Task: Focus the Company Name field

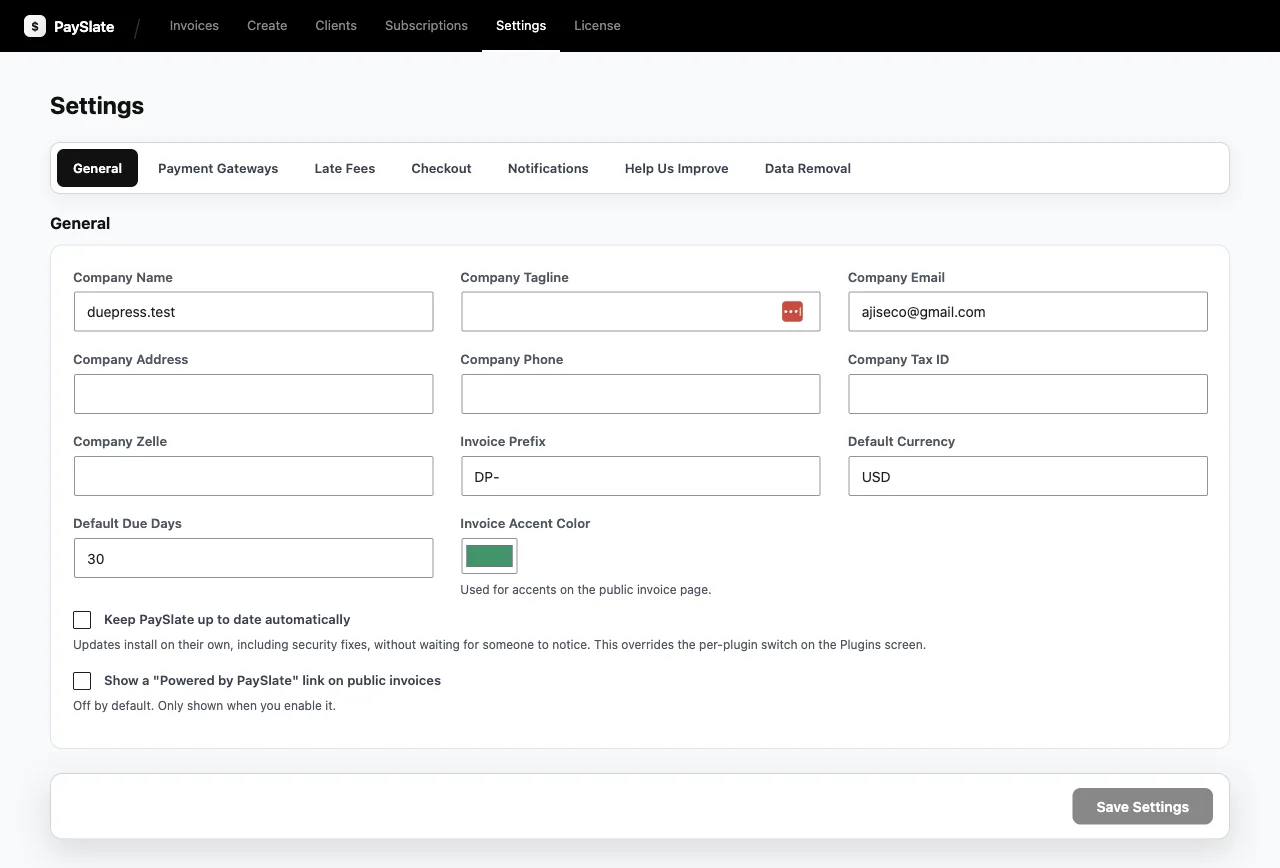Action: click(x=253, y=312)
